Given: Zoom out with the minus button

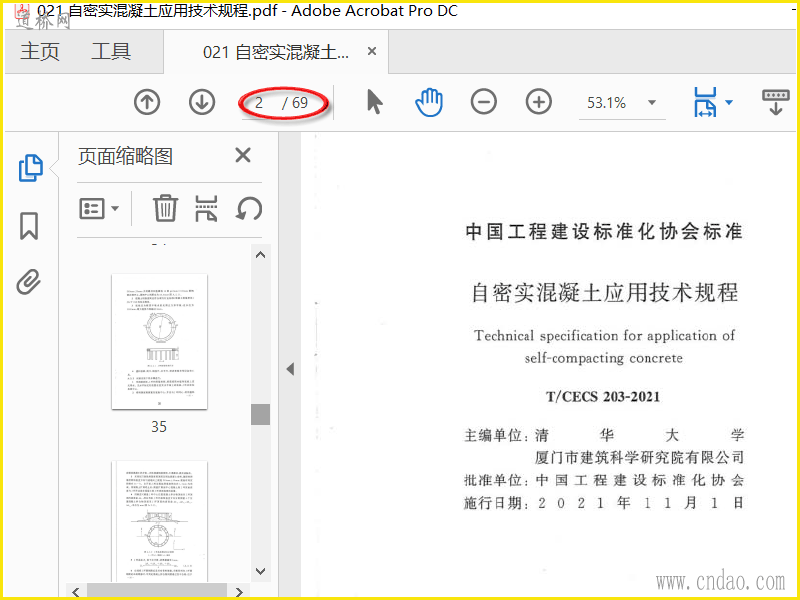Looking at the screenshot, I should point(484,102).
